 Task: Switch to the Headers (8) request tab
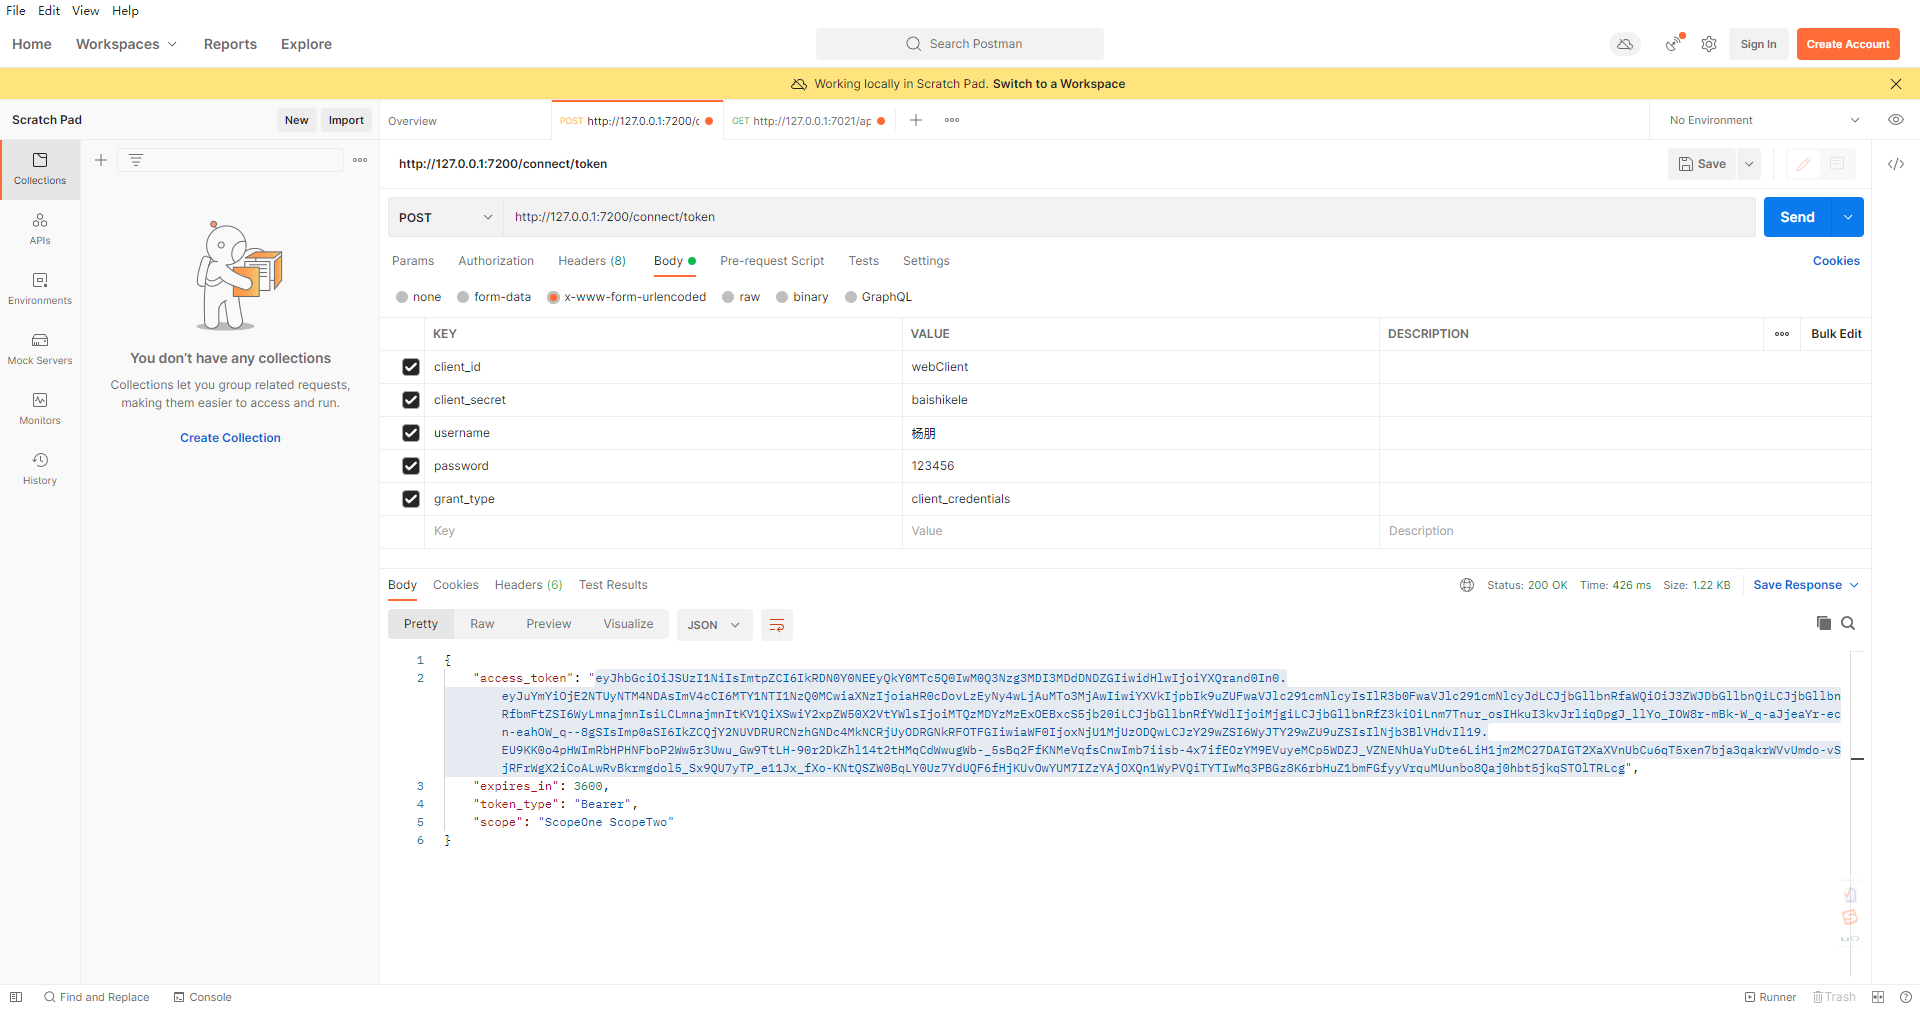(592, 261)
